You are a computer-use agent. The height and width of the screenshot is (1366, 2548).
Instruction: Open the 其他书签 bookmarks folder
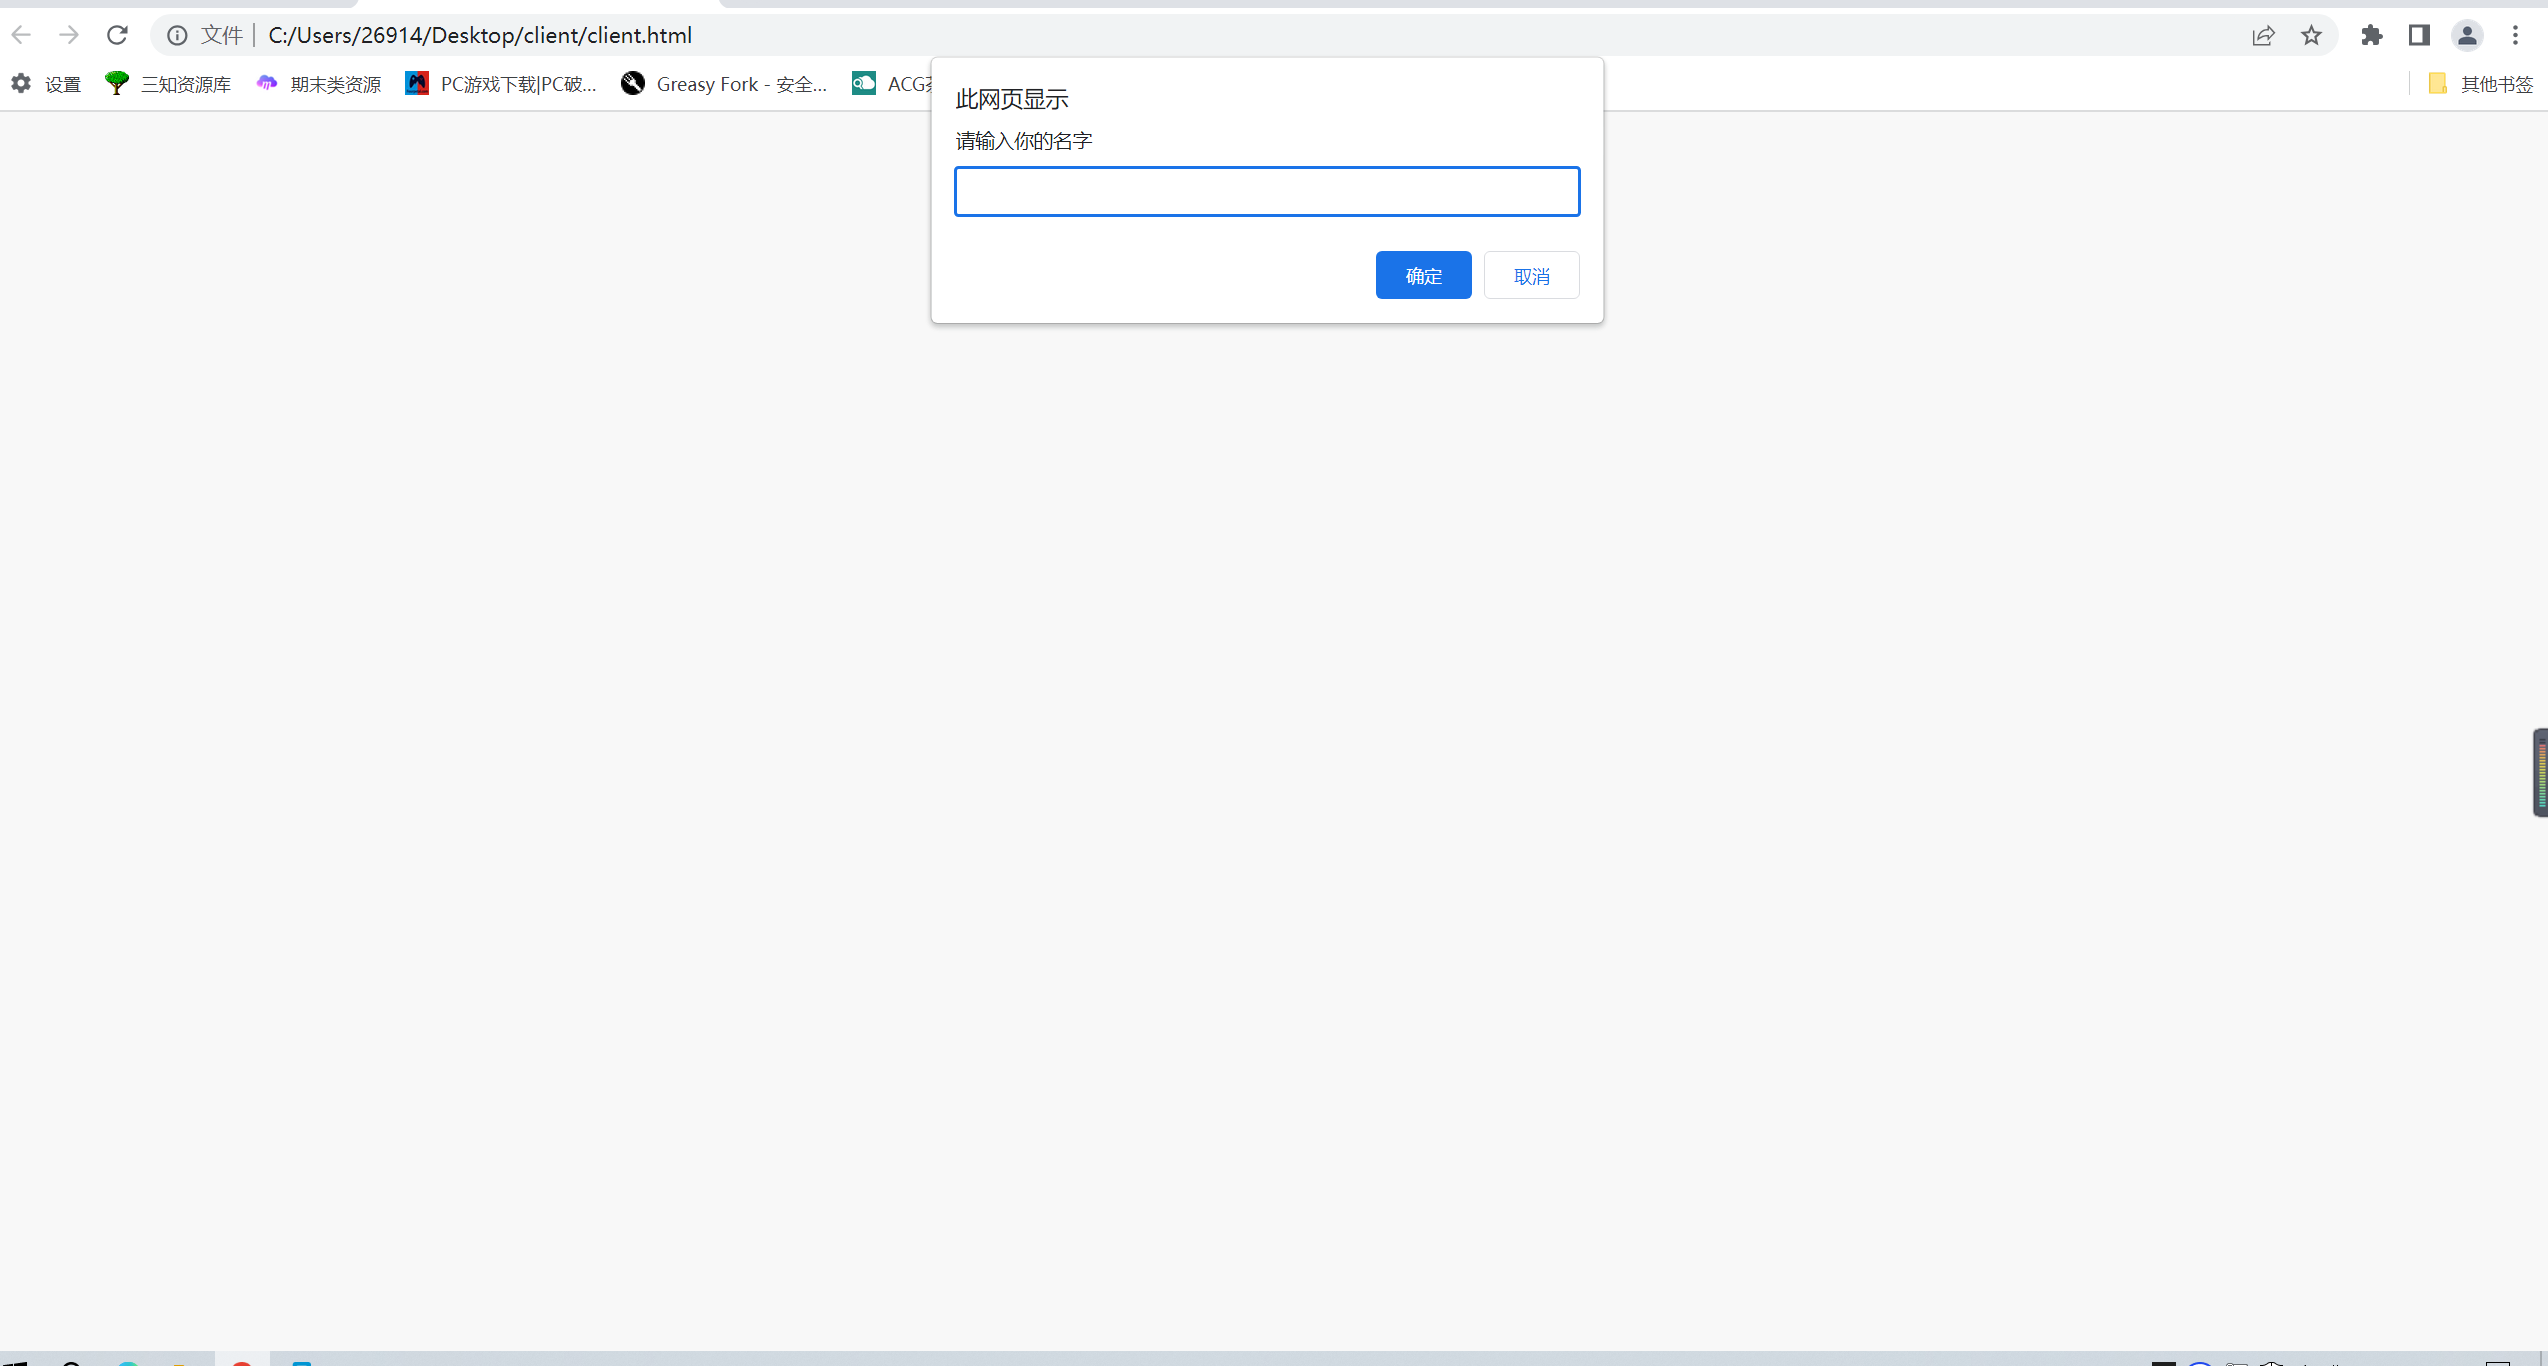click(2481, 84)
